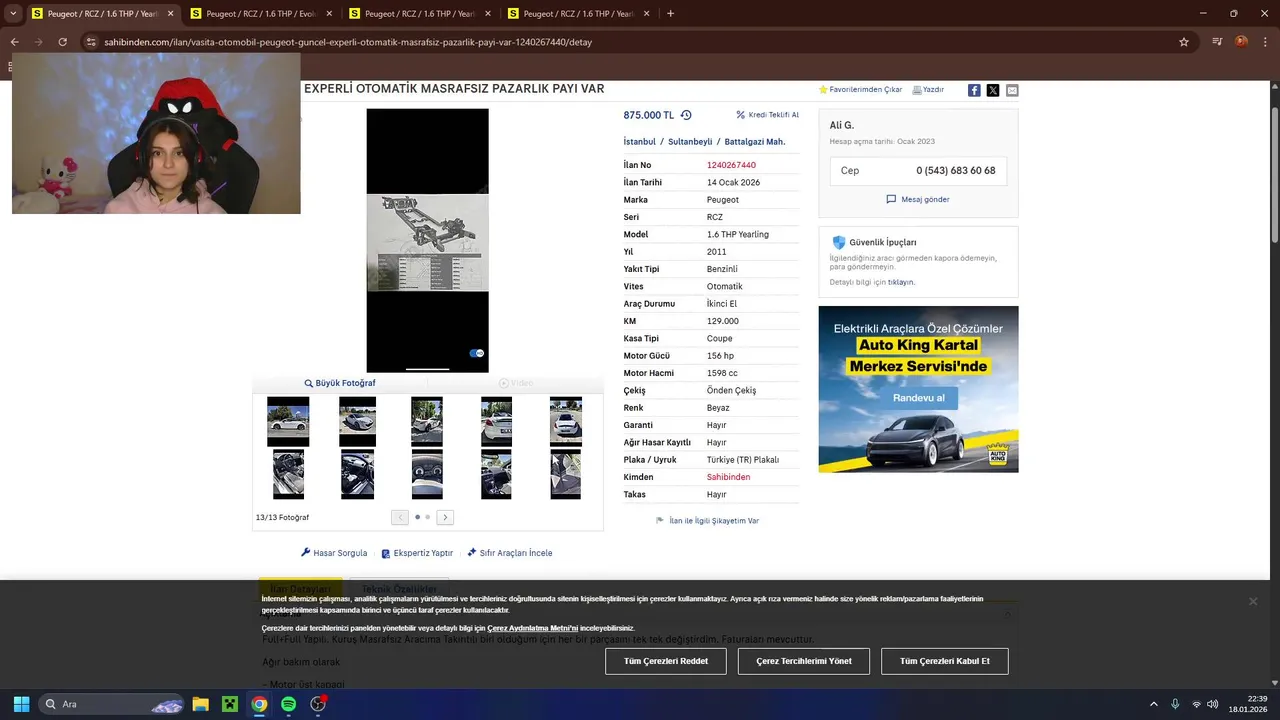Open the Sultanbeyli breadcrumb link
Viewport: 1280px width, 720px height.
tap(690, 142)
